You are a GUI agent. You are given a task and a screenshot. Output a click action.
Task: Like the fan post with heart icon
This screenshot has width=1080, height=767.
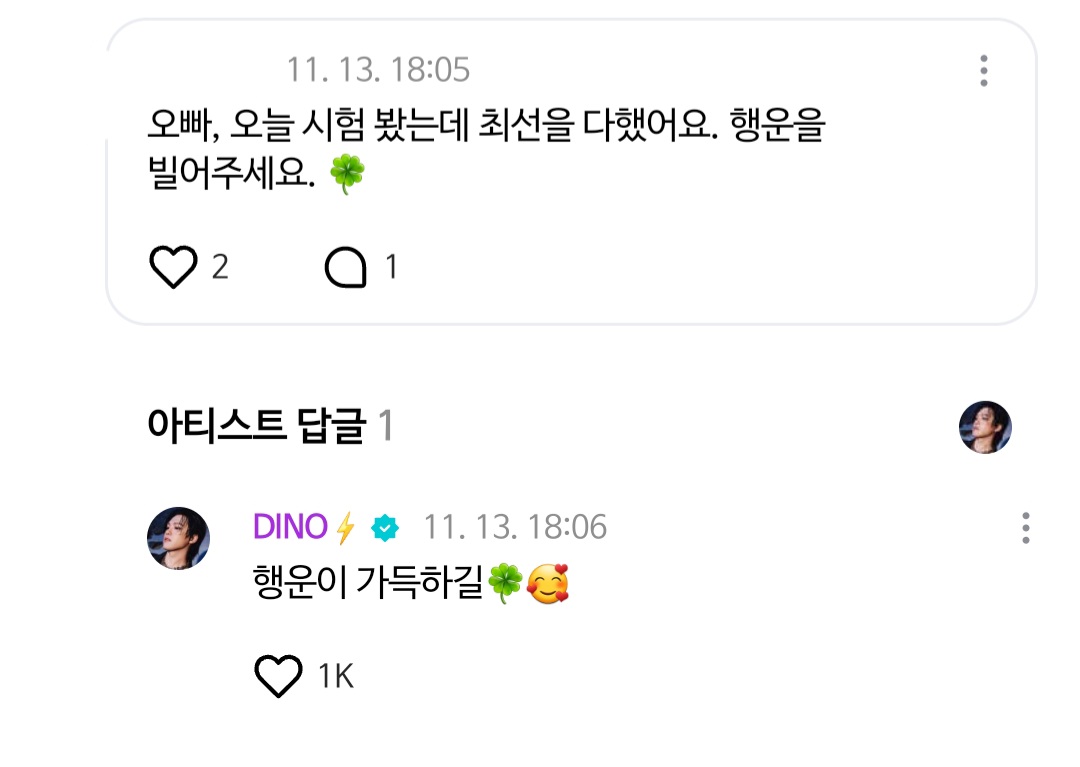pyautogui.click(x=173, y=268)
